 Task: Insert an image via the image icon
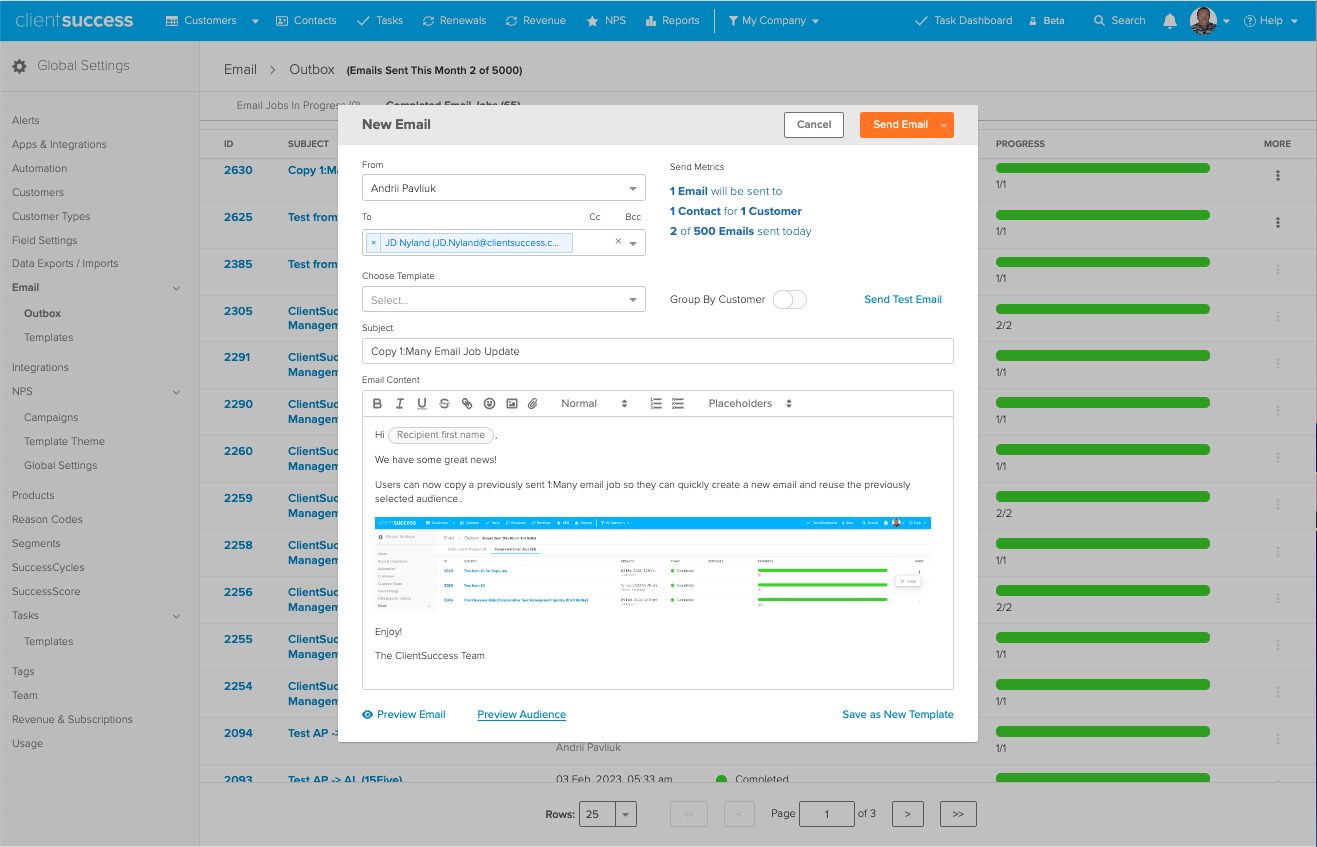click(x=512, y=404)
